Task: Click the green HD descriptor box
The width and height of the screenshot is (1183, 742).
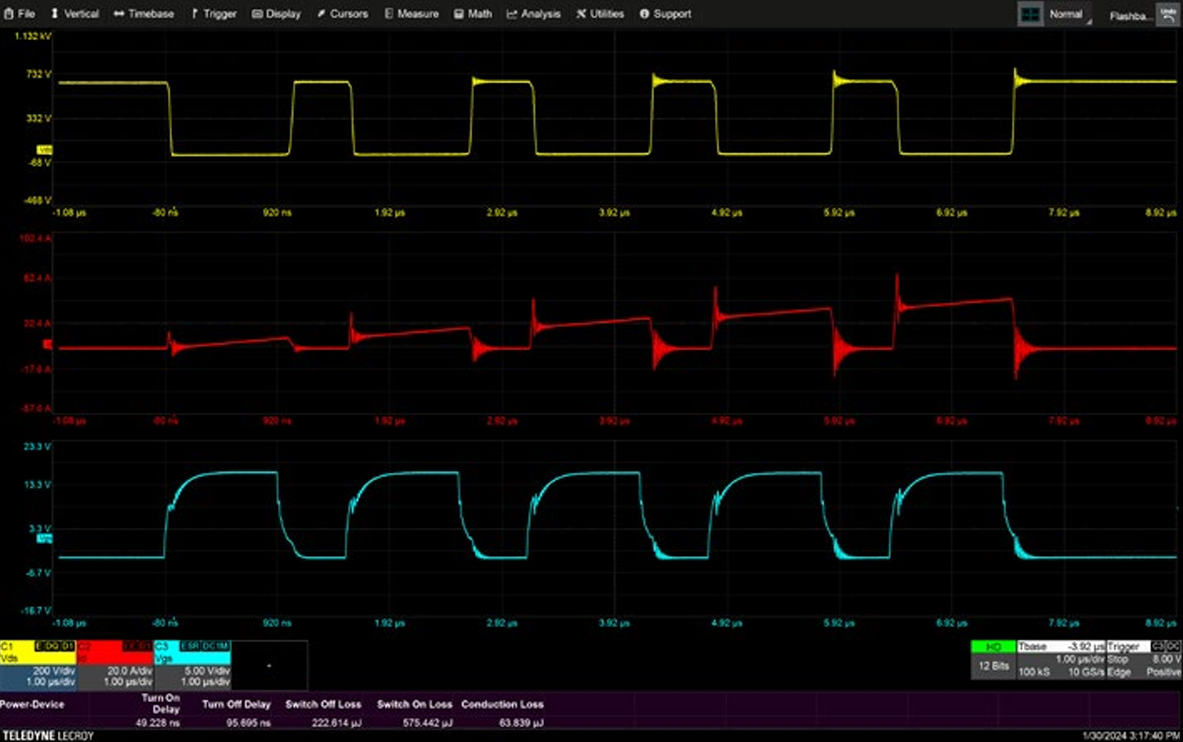Action: (993, 647)
